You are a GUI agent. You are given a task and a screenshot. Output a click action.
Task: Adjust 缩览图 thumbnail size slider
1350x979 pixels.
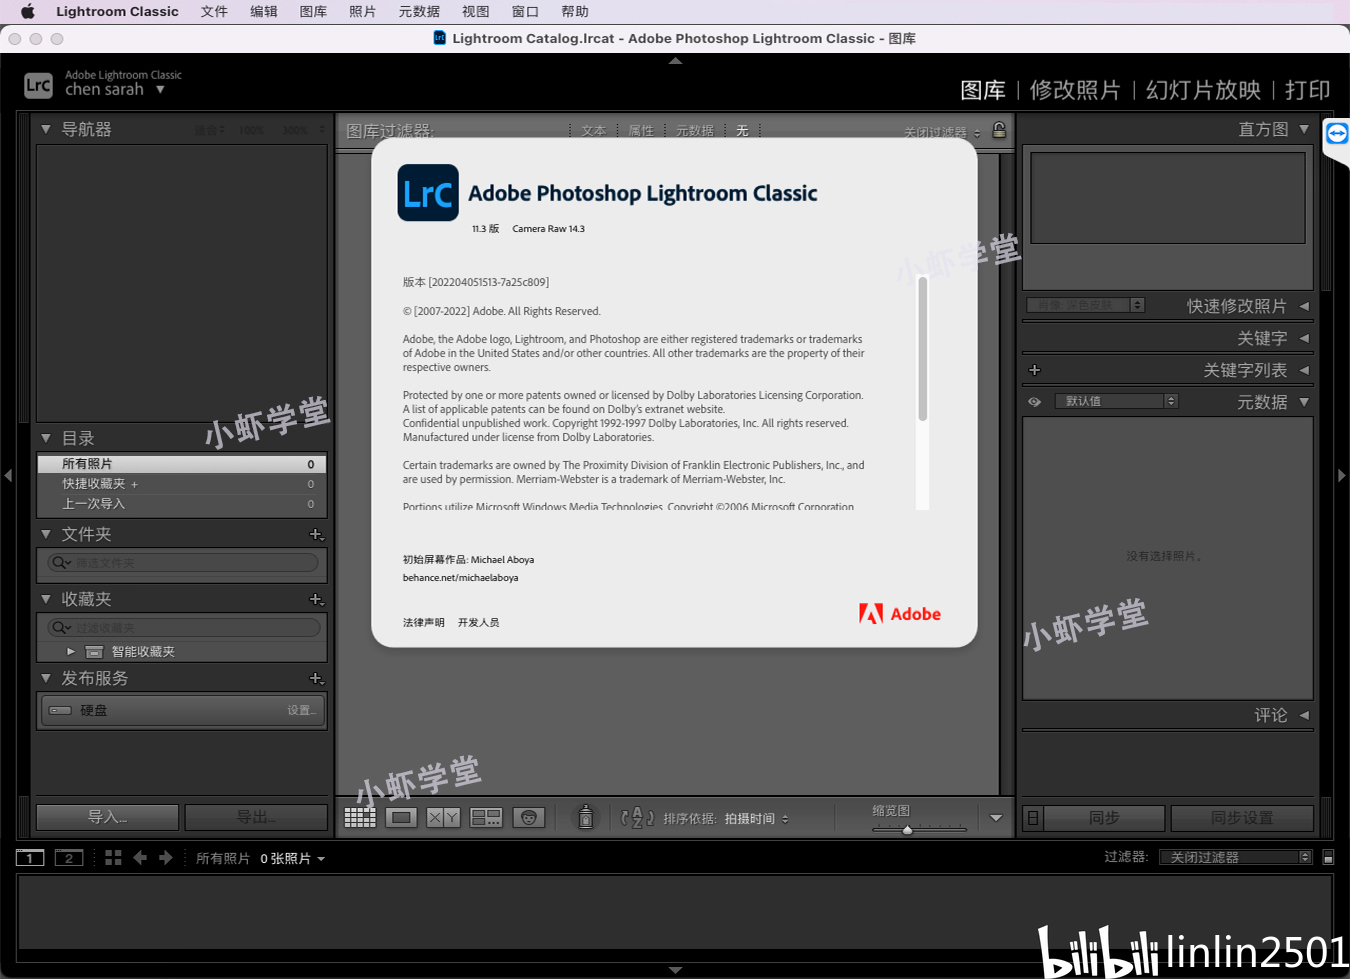pyautogui.click(x=908, y=830)
